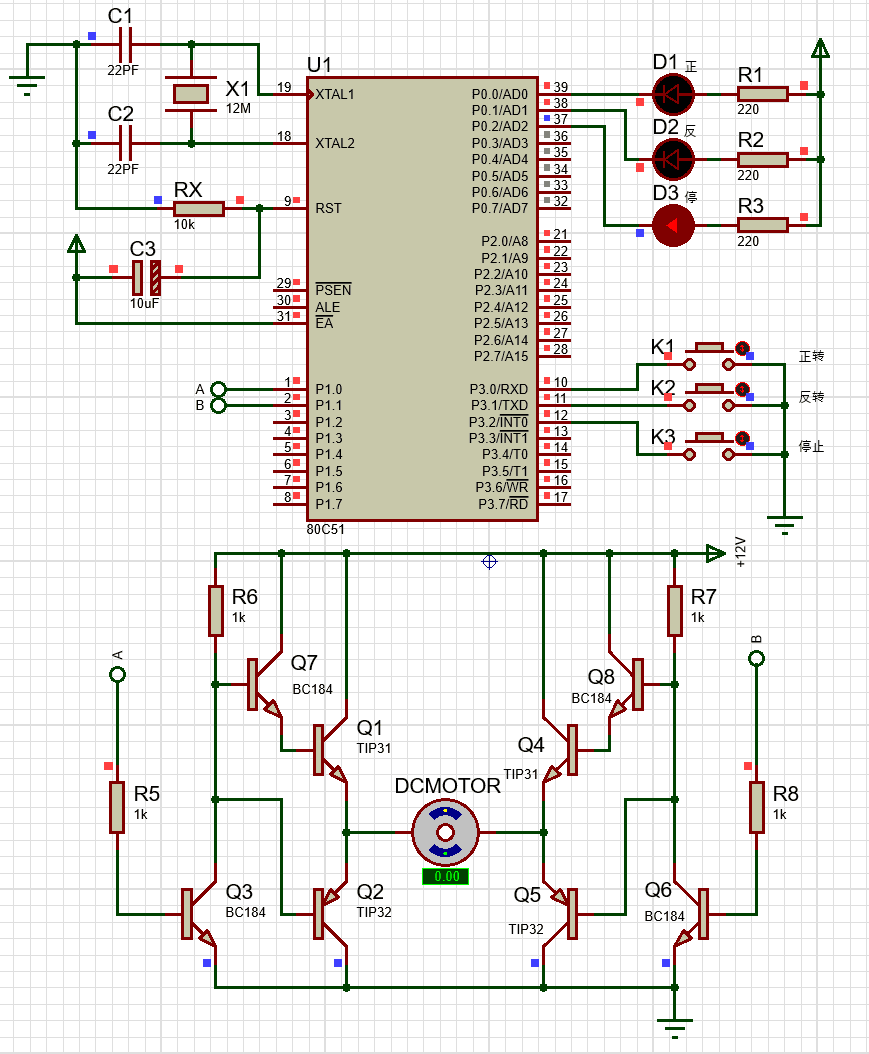
Task: Select the ground symbol under Q6
Action: (674, 1023)
